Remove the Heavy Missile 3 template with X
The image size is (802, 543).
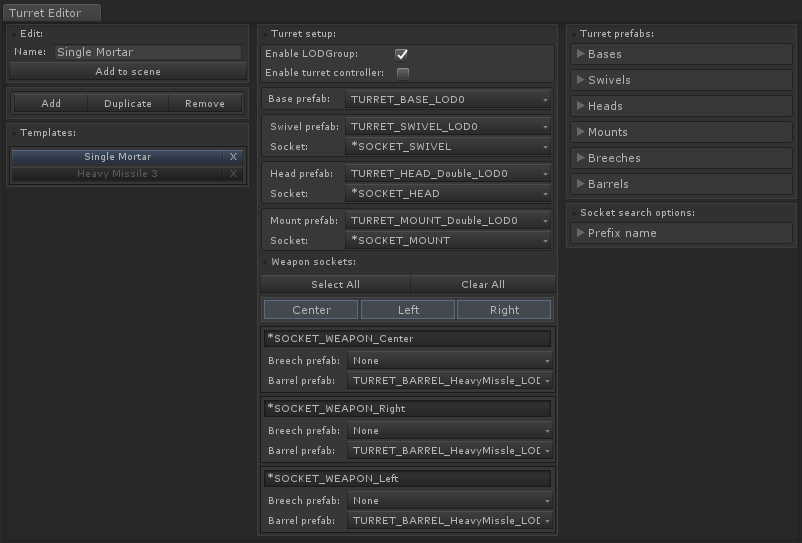pos(233,174)
